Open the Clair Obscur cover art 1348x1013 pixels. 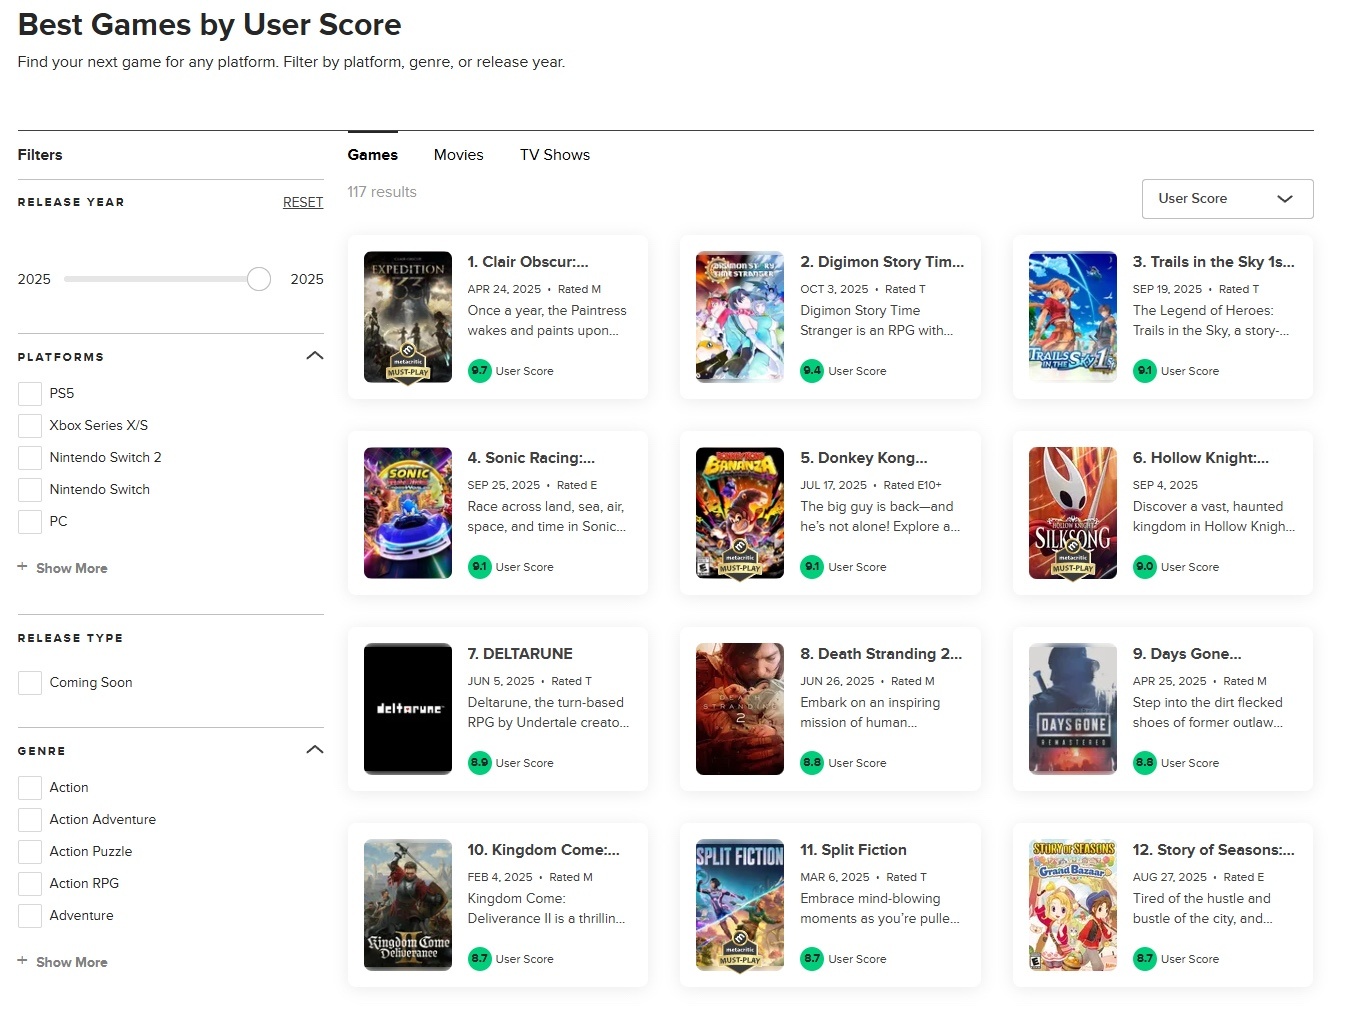408,317
